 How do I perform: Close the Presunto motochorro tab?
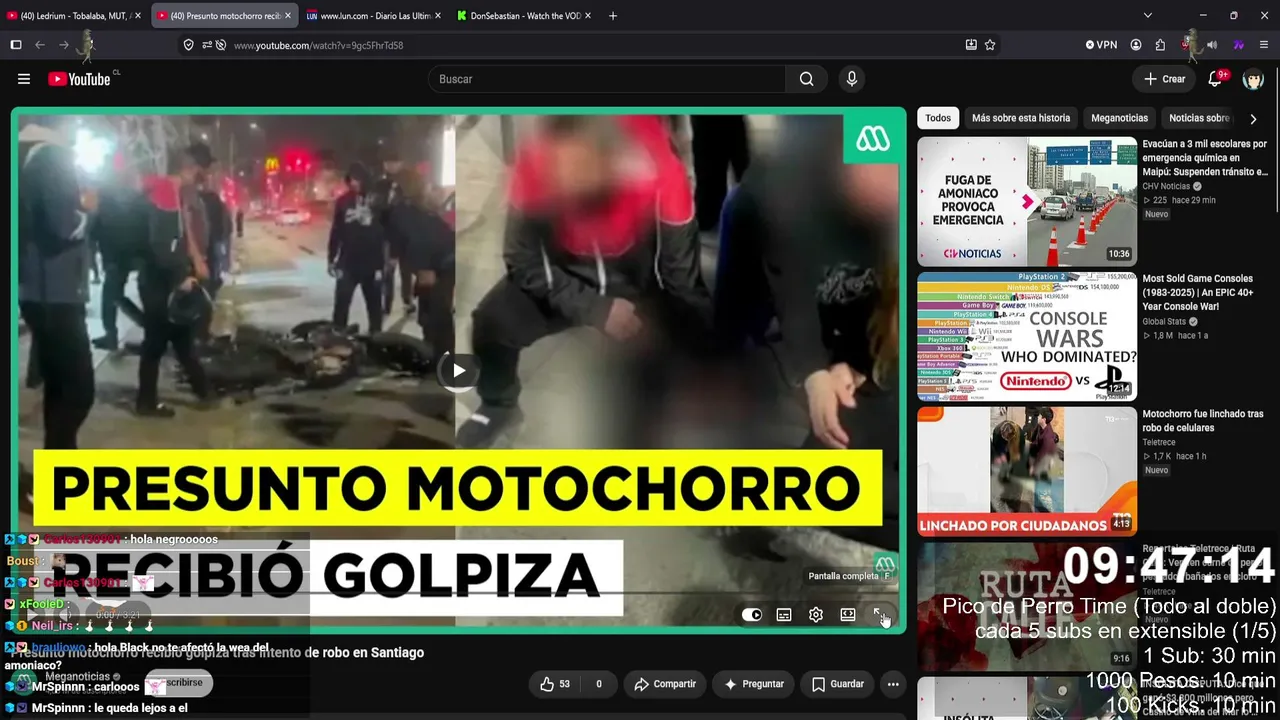coord(288,16)
